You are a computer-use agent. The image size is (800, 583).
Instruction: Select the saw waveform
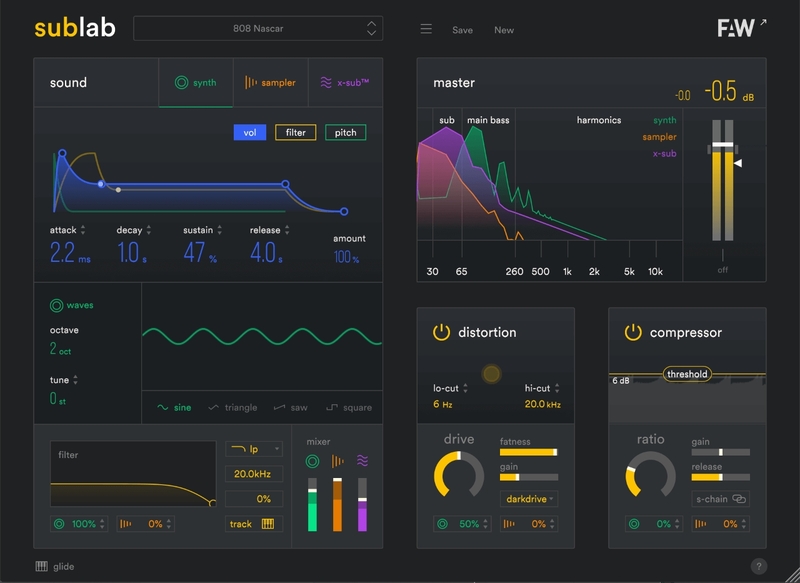[x=291, y=408]
